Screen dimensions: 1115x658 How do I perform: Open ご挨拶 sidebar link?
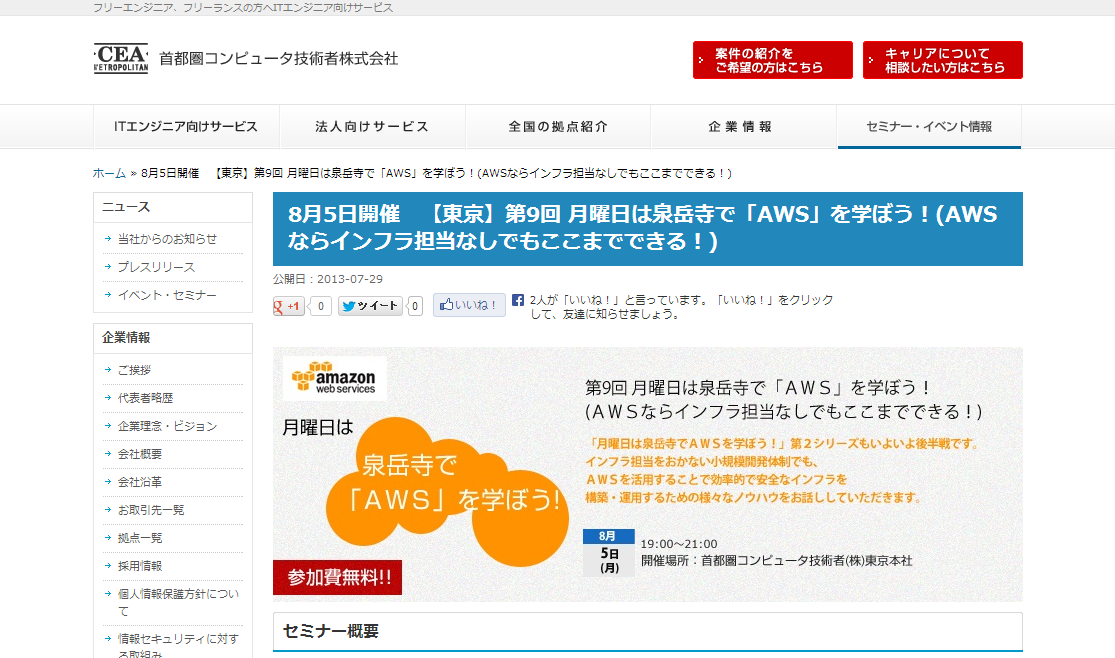pos(134,370)
